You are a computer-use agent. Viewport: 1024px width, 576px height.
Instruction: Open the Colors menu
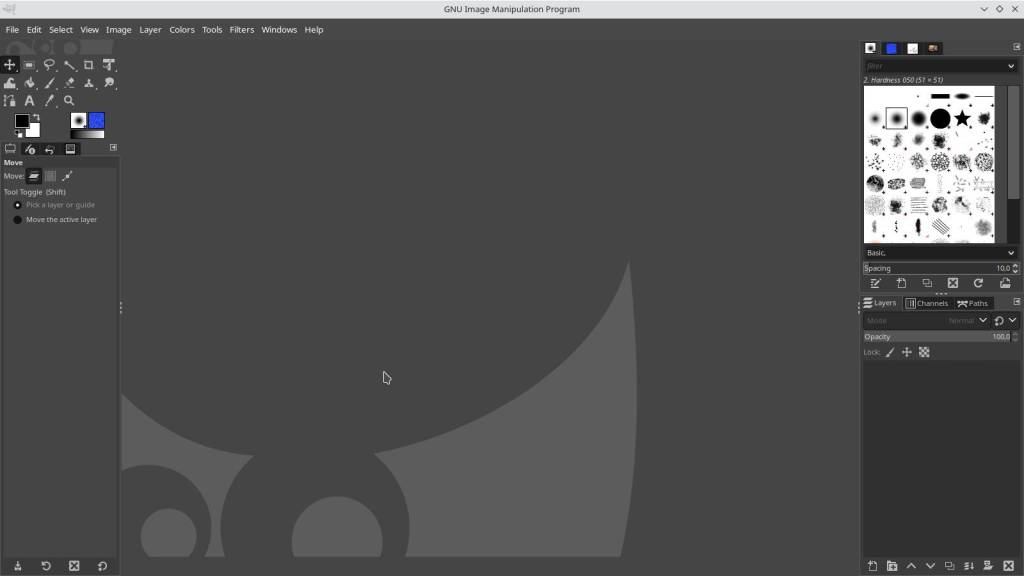coord(182,29)
